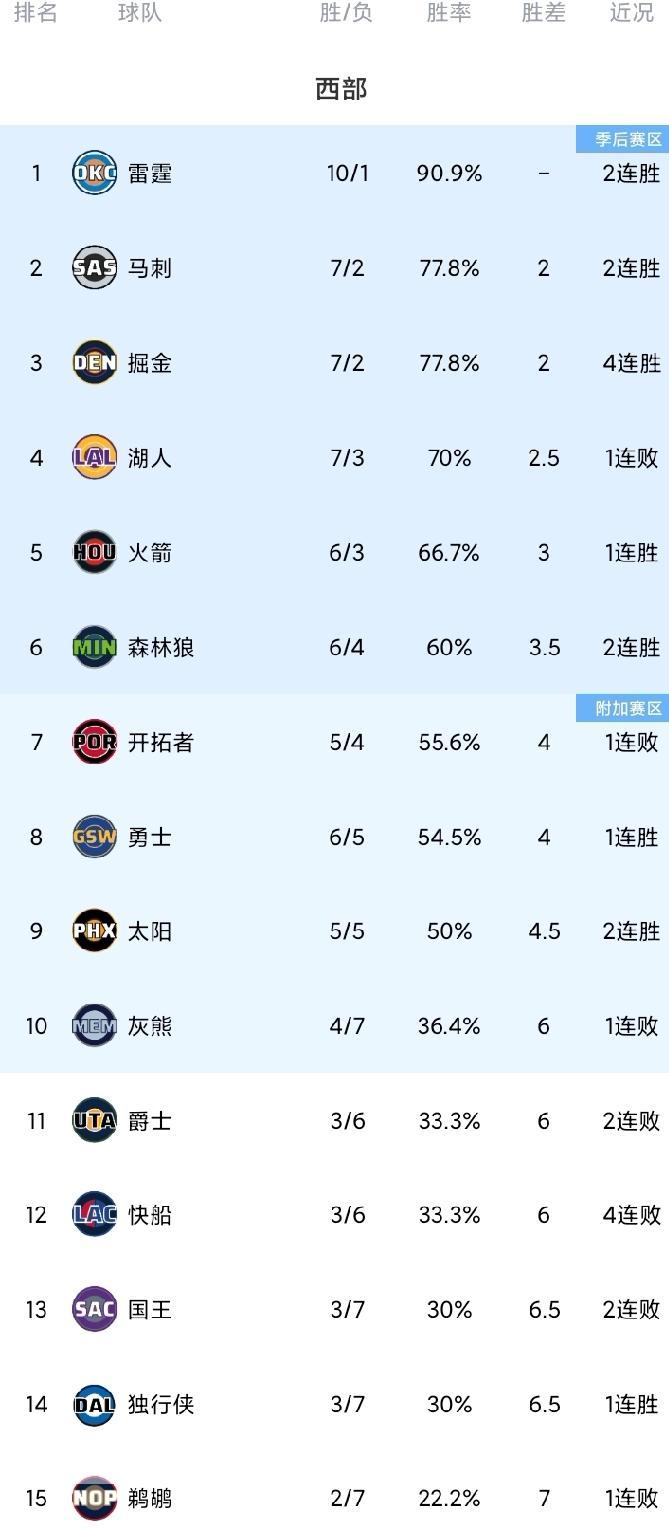The width and height of the screenshot is (669, 1528).
Task: Click the 快船 winning percentage 33.3%
Action: pyautogui.click(x=448, y=1215)
